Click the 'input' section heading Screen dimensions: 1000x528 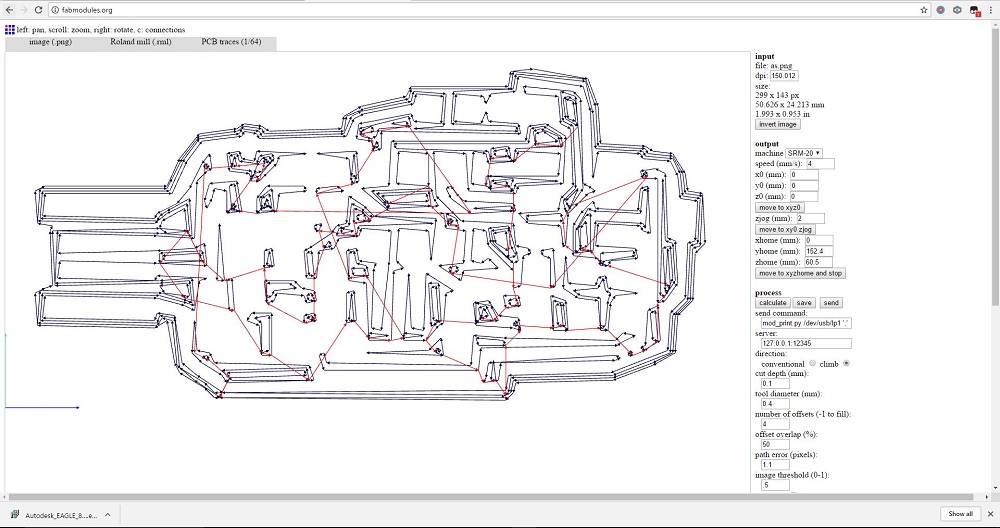[765, 56]
